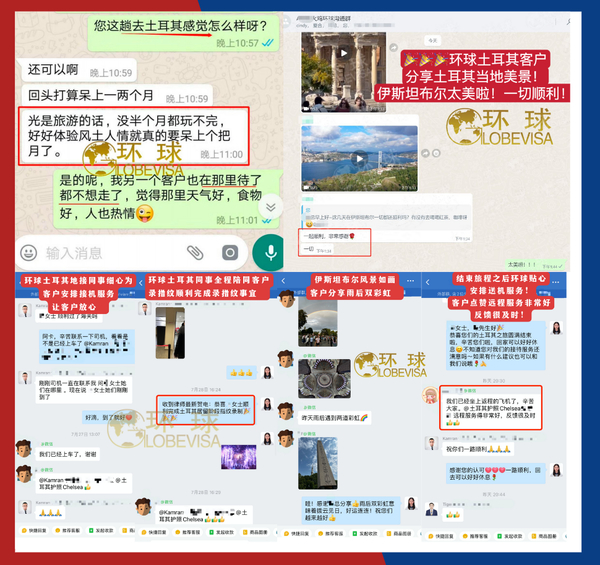
Task: Open the group avatar in WhatsApp header
Action: 286,22
